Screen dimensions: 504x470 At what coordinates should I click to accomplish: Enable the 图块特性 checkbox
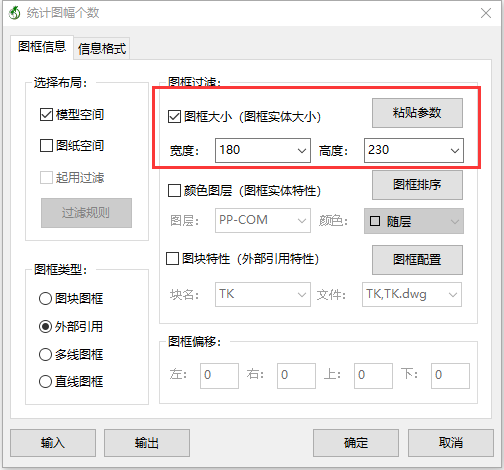pos(172,258)
